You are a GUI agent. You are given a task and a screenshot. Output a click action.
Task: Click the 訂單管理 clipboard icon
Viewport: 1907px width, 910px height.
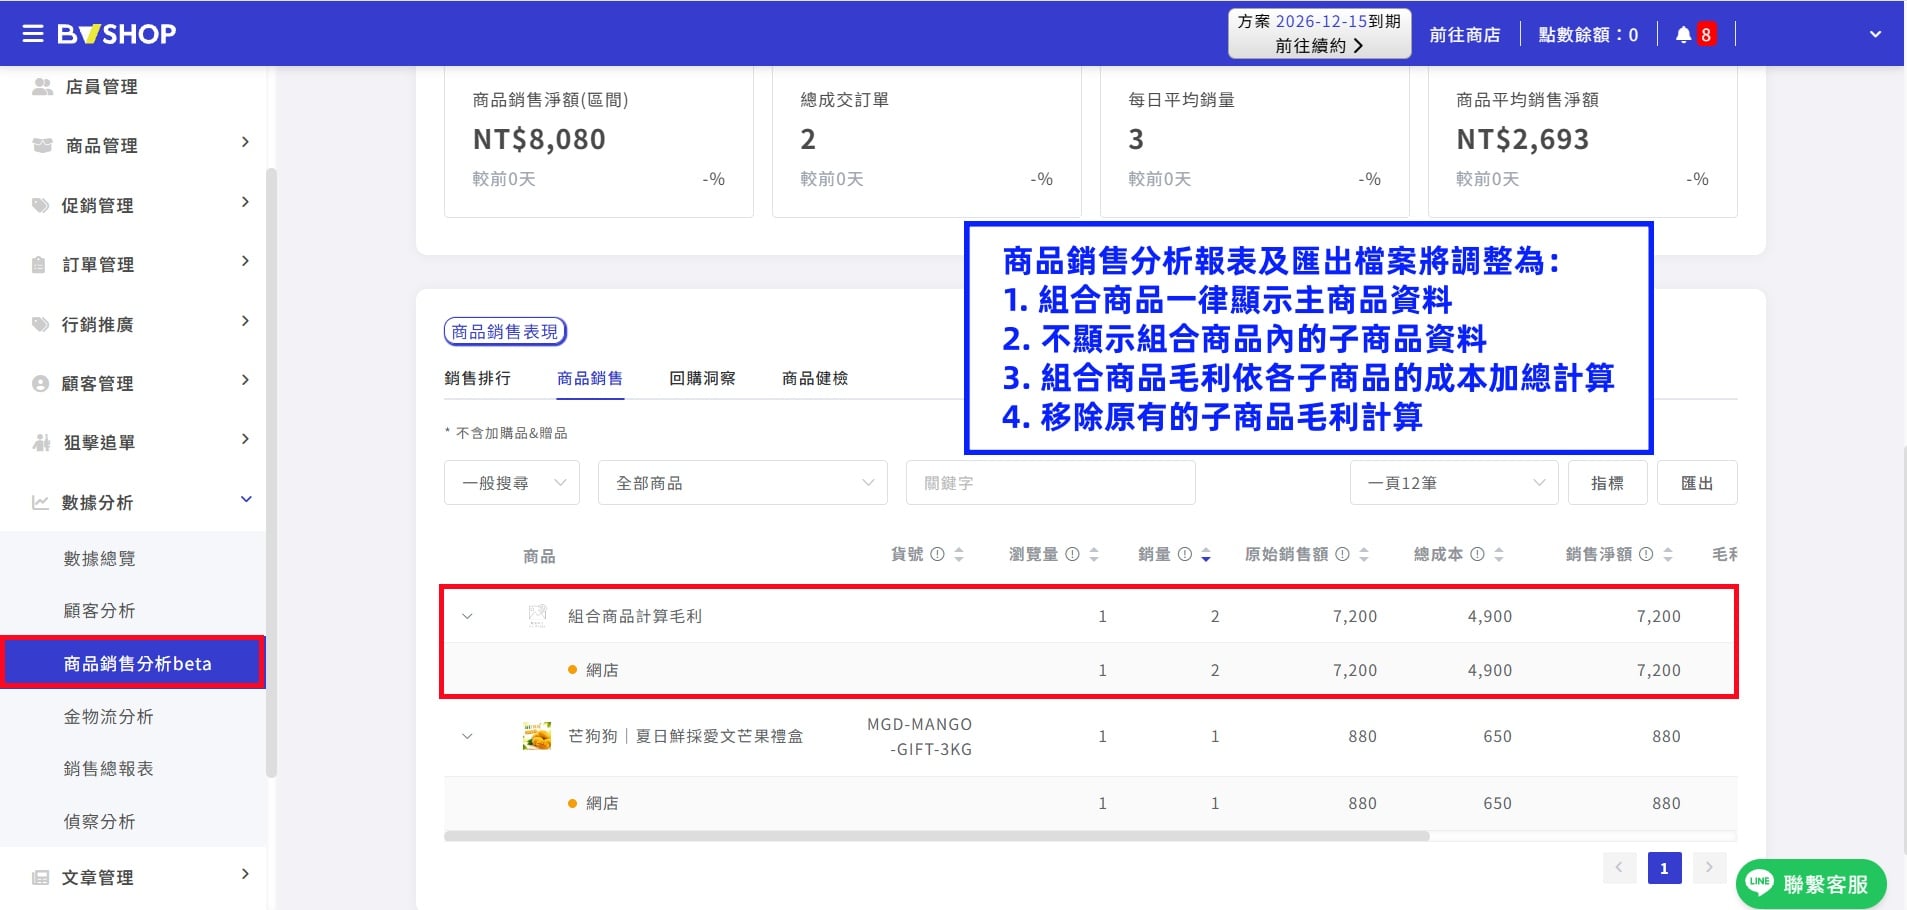(x=39, y=265)
